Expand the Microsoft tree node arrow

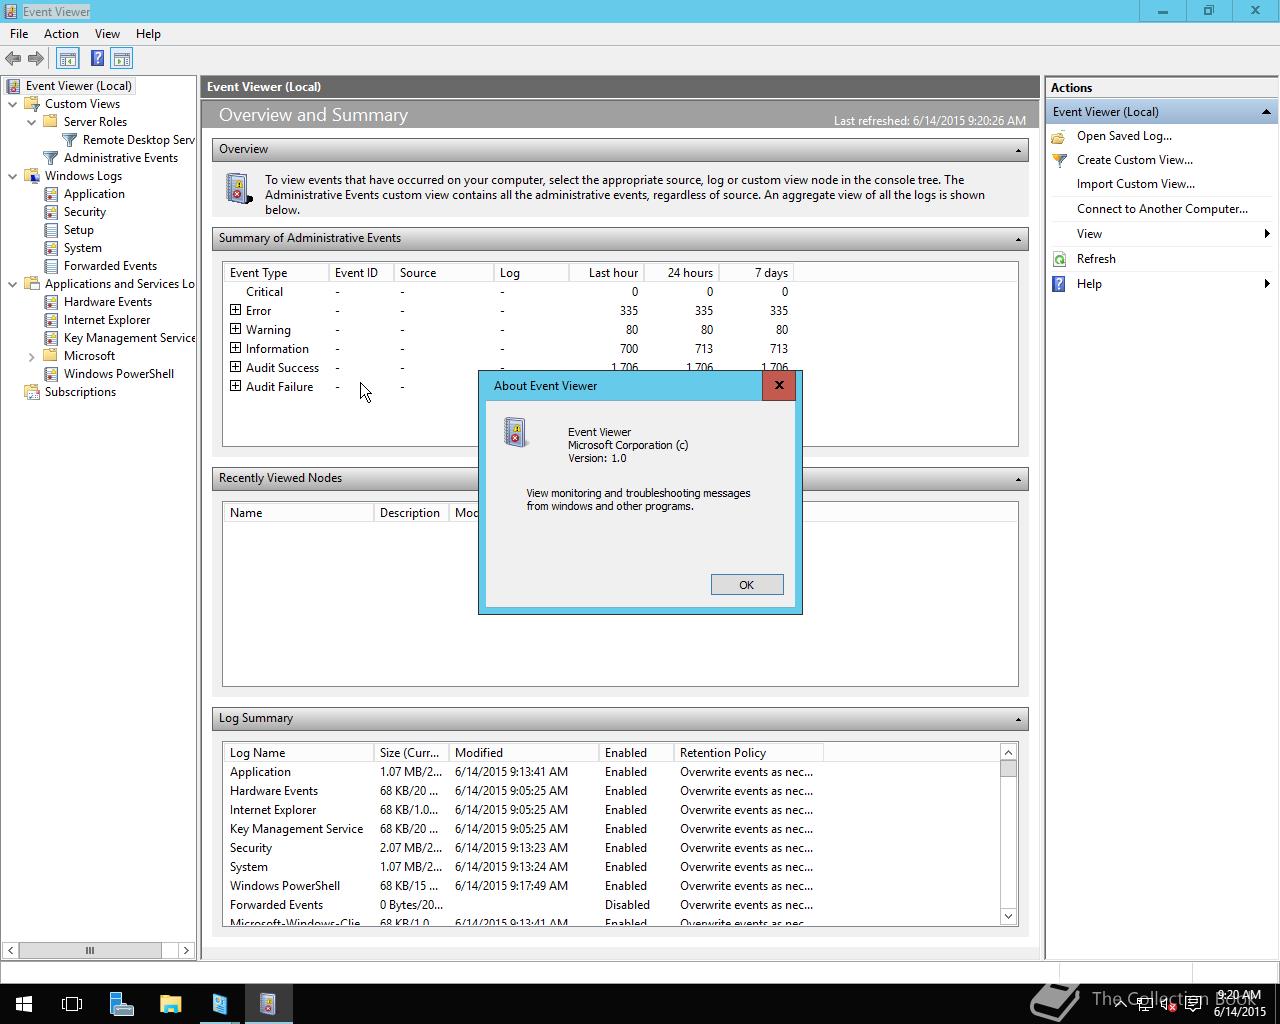tap(32, 356)
